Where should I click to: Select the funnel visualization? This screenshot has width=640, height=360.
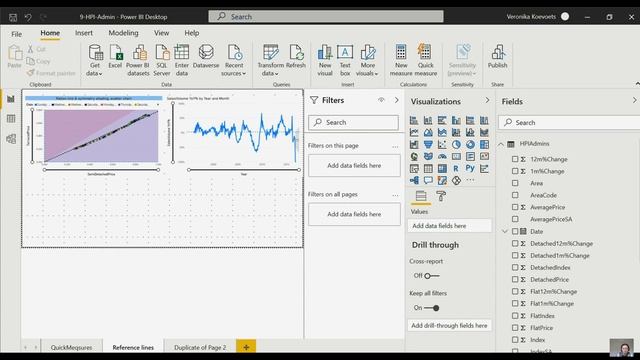tap(428, 144)
